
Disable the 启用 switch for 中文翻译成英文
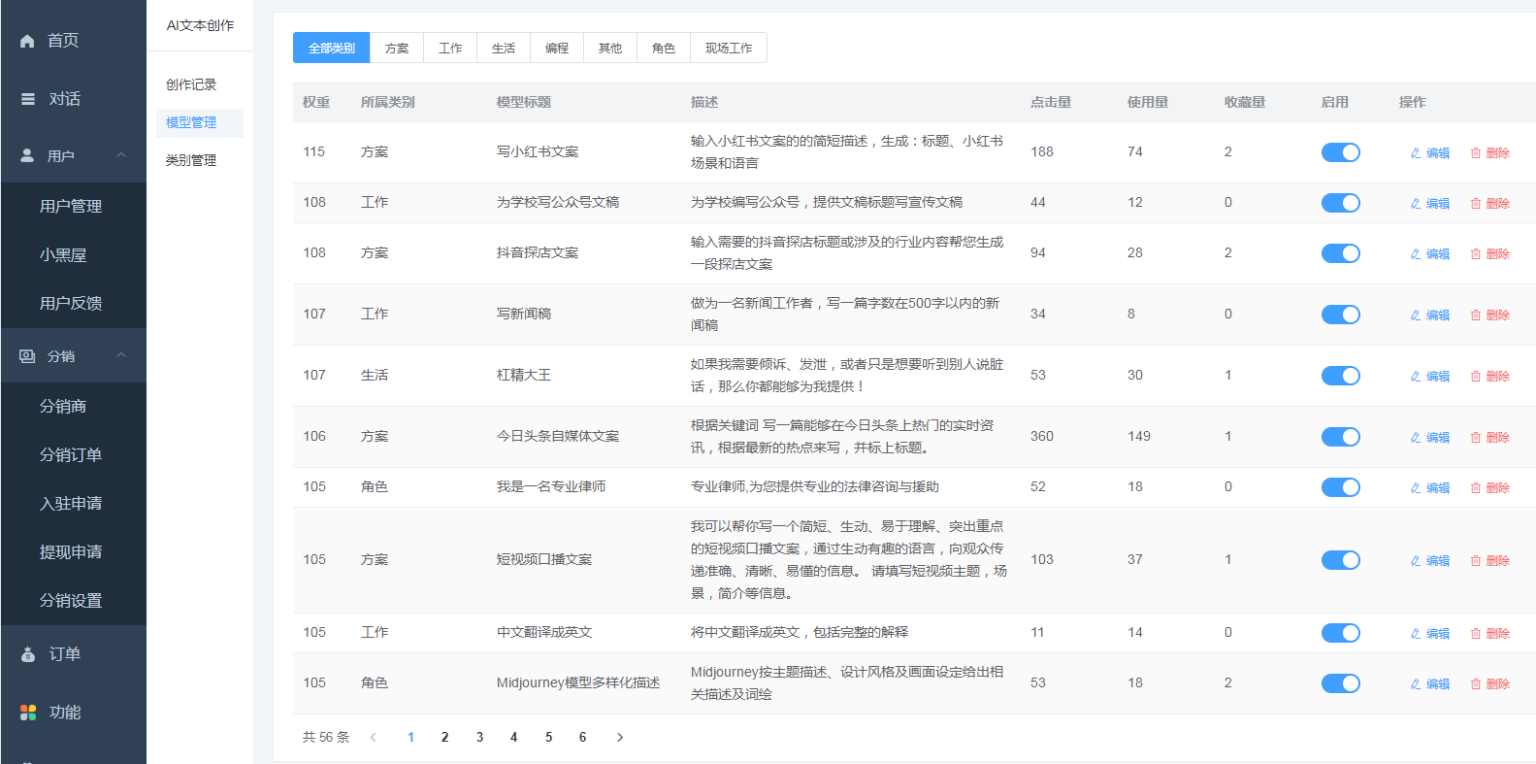tap(1340, 632)
